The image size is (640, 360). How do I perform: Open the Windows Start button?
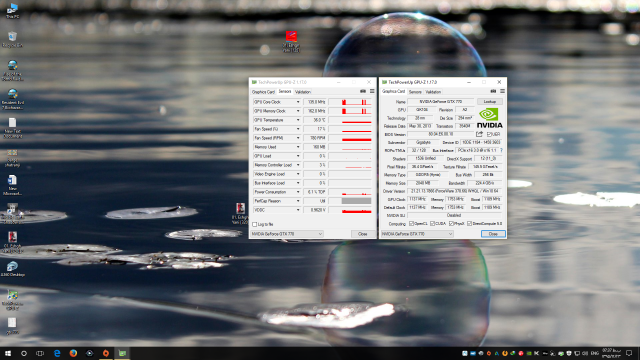coord(8,353)
